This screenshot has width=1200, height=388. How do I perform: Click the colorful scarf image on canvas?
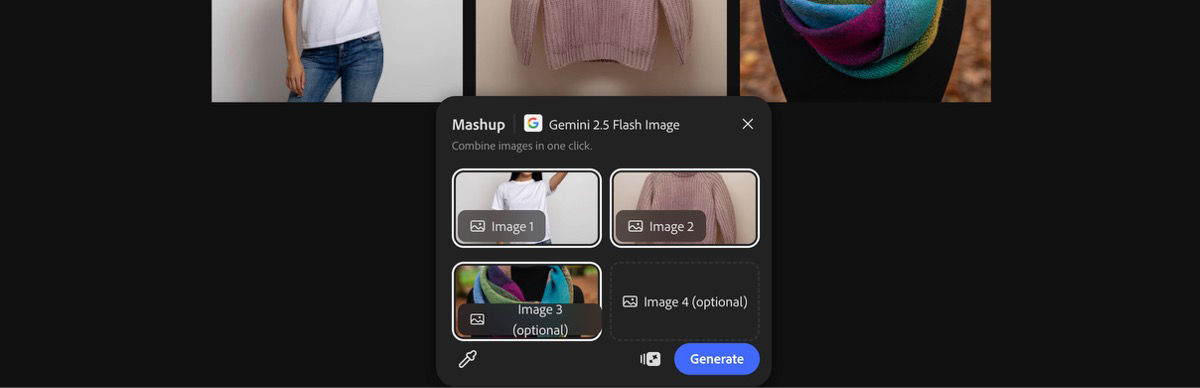pyautogui.click(x=865, y=50)
